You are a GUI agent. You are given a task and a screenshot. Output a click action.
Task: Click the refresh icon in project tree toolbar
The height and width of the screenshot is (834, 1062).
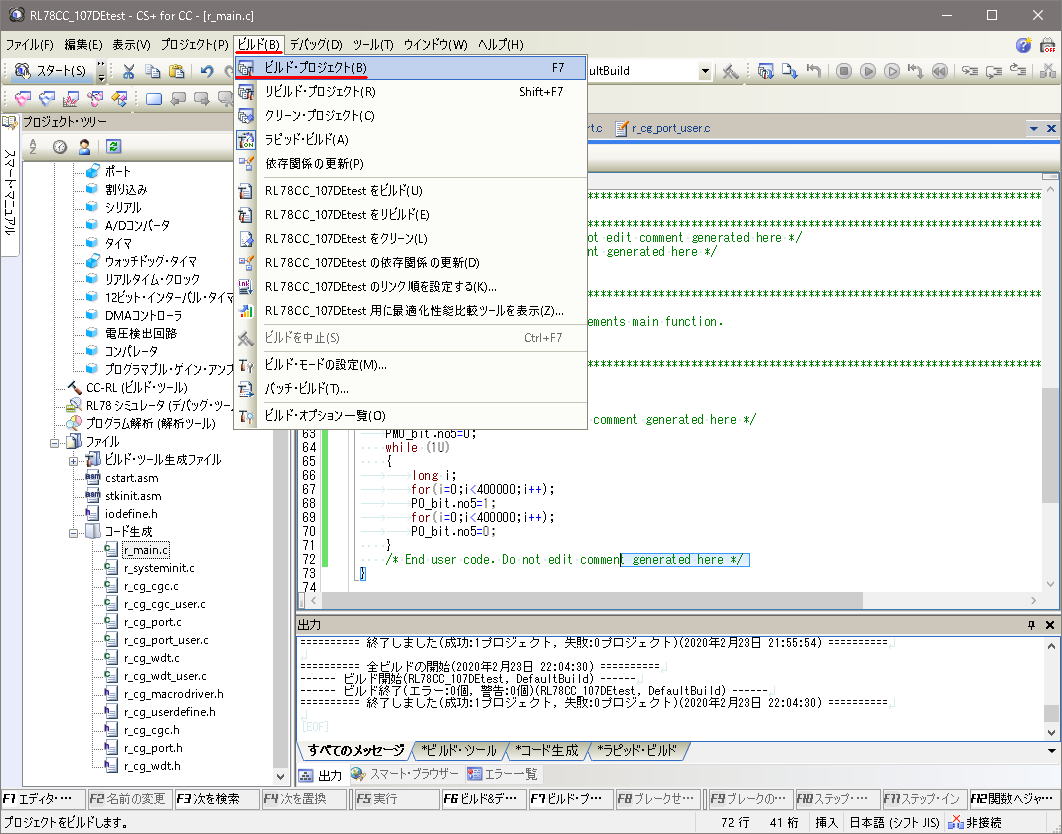(113, 146)
